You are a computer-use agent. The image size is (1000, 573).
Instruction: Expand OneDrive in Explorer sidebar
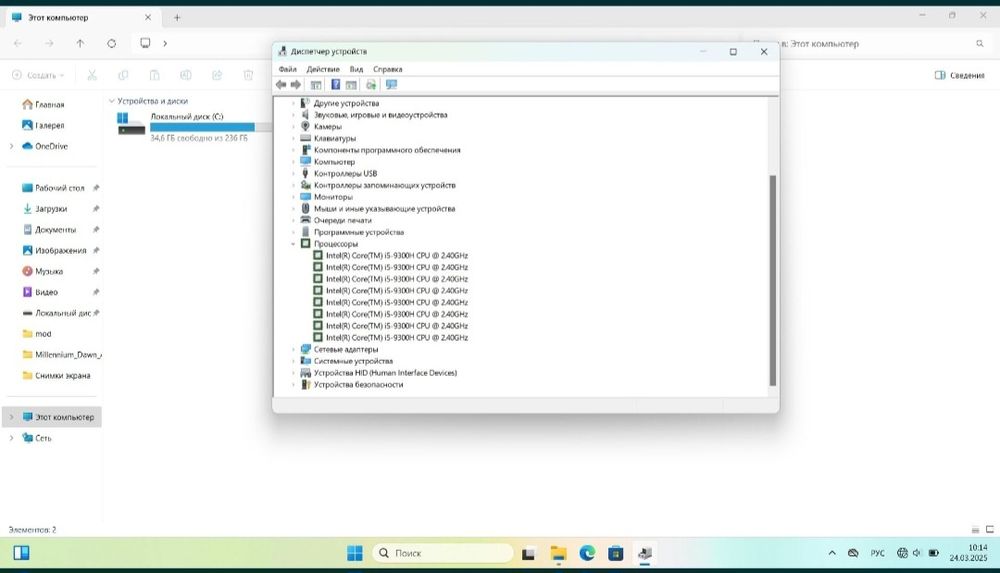(11, 146)
